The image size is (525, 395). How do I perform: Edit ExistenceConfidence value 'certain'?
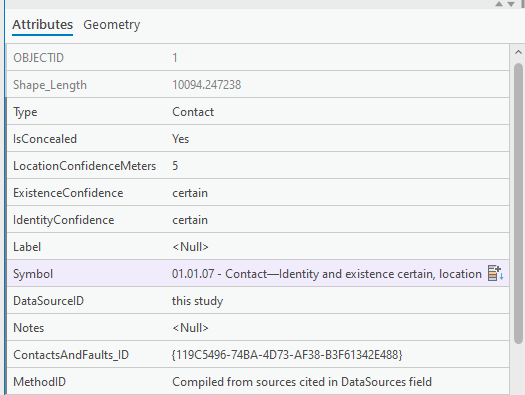(x=190, y=193)
